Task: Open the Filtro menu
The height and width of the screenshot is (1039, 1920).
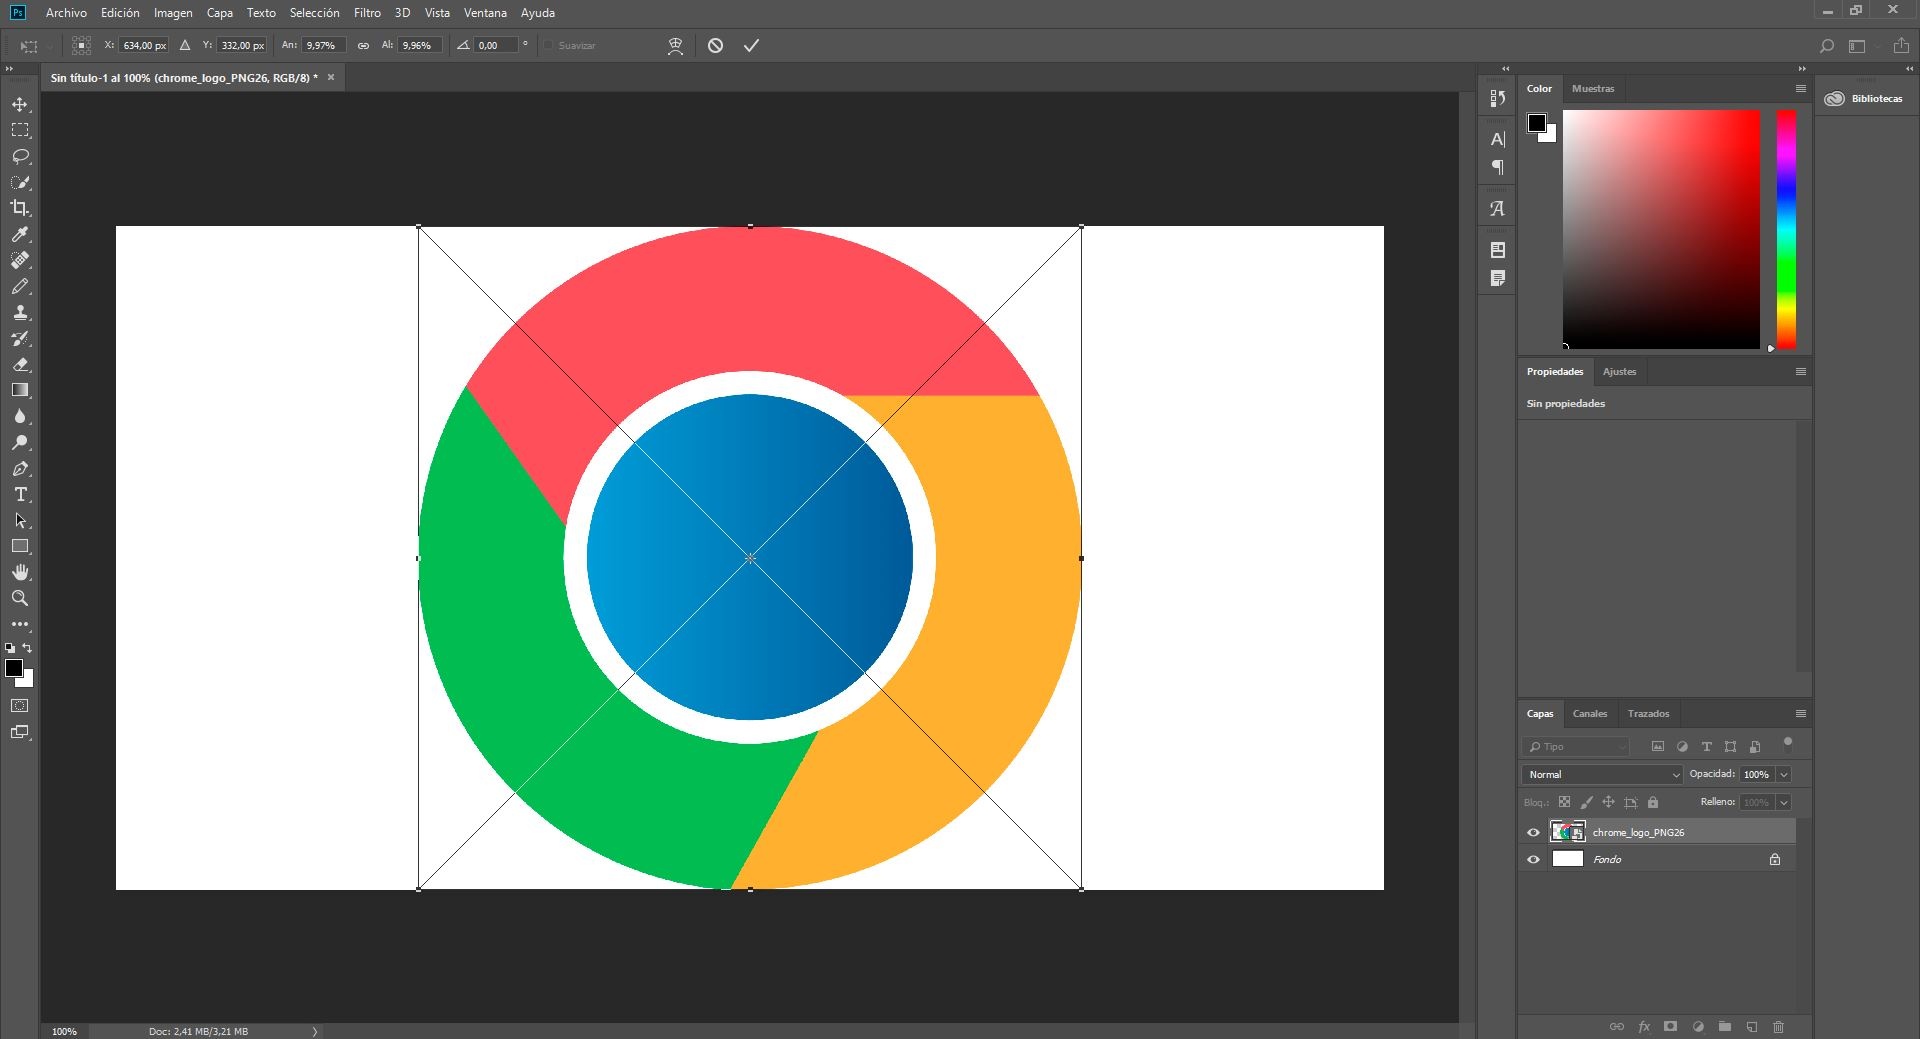Action: (x=366, y=13)
